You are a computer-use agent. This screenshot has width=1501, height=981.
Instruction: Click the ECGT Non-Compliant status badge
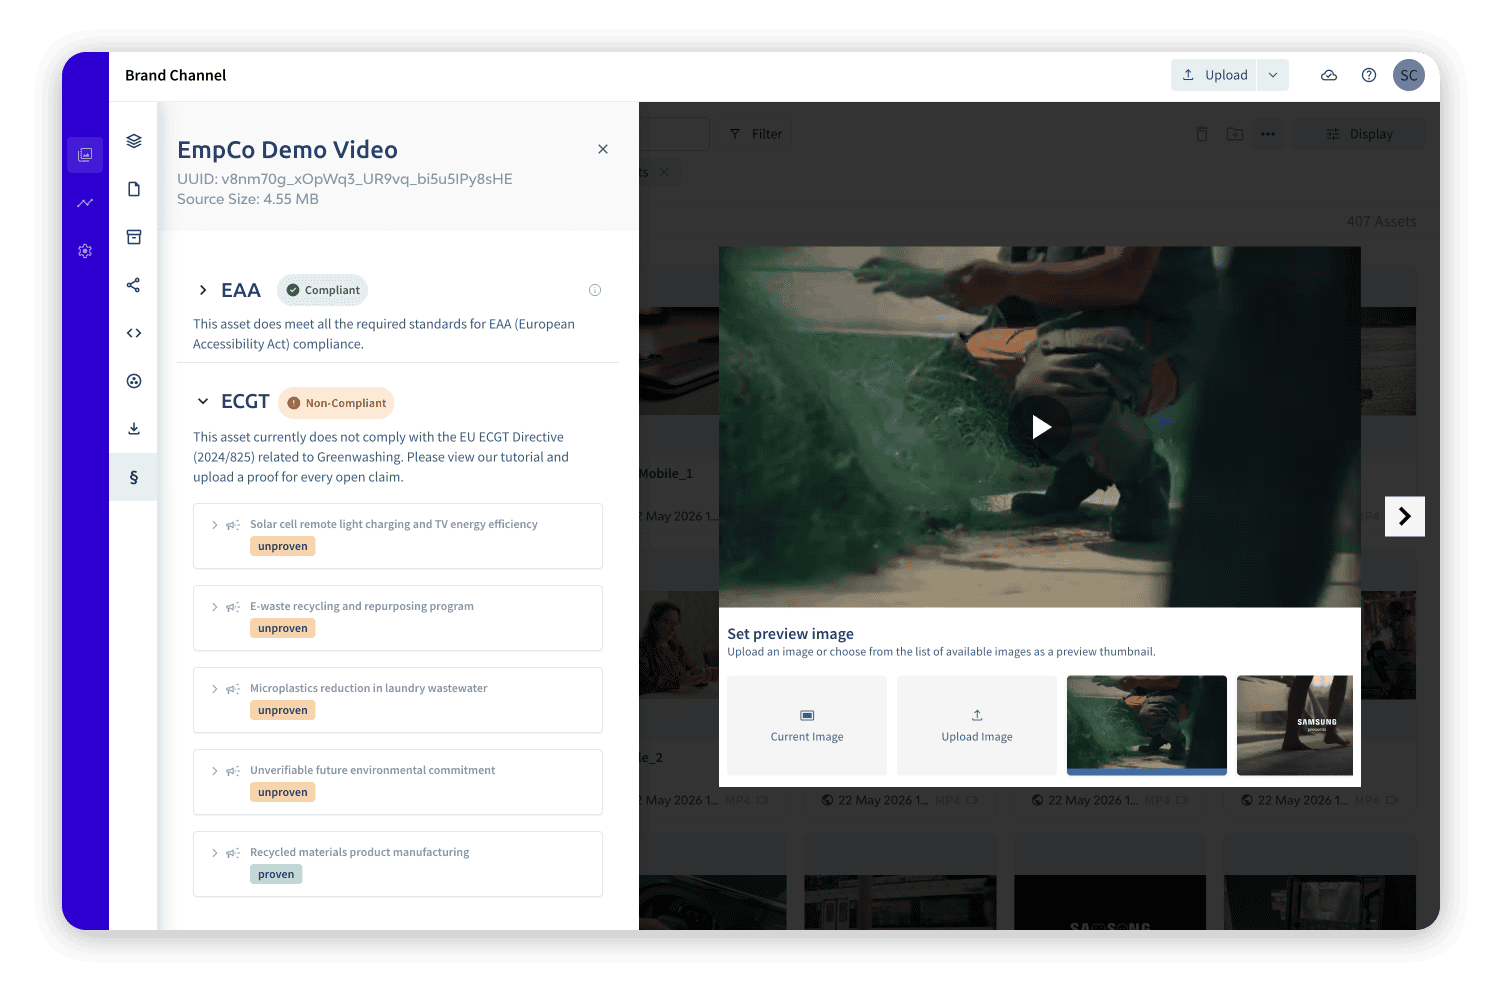336,403
